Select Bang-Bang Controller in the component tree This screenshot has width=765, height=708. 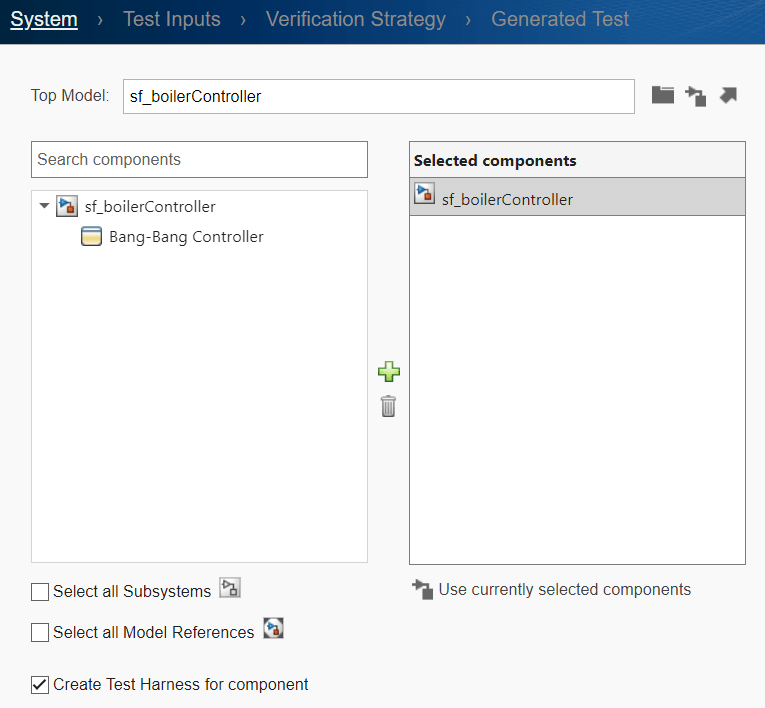186,237
